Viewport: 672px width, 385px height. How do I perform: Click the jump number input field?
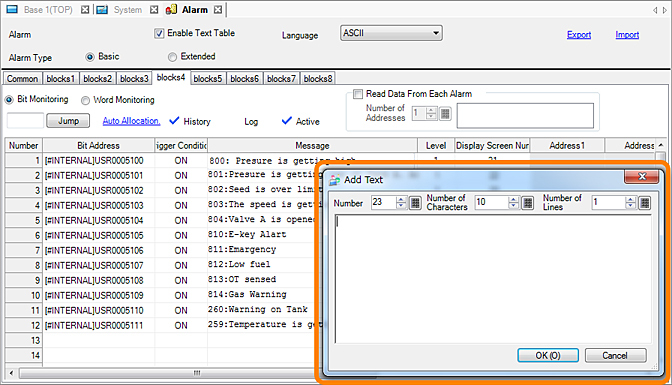click(x=25, y=120)
